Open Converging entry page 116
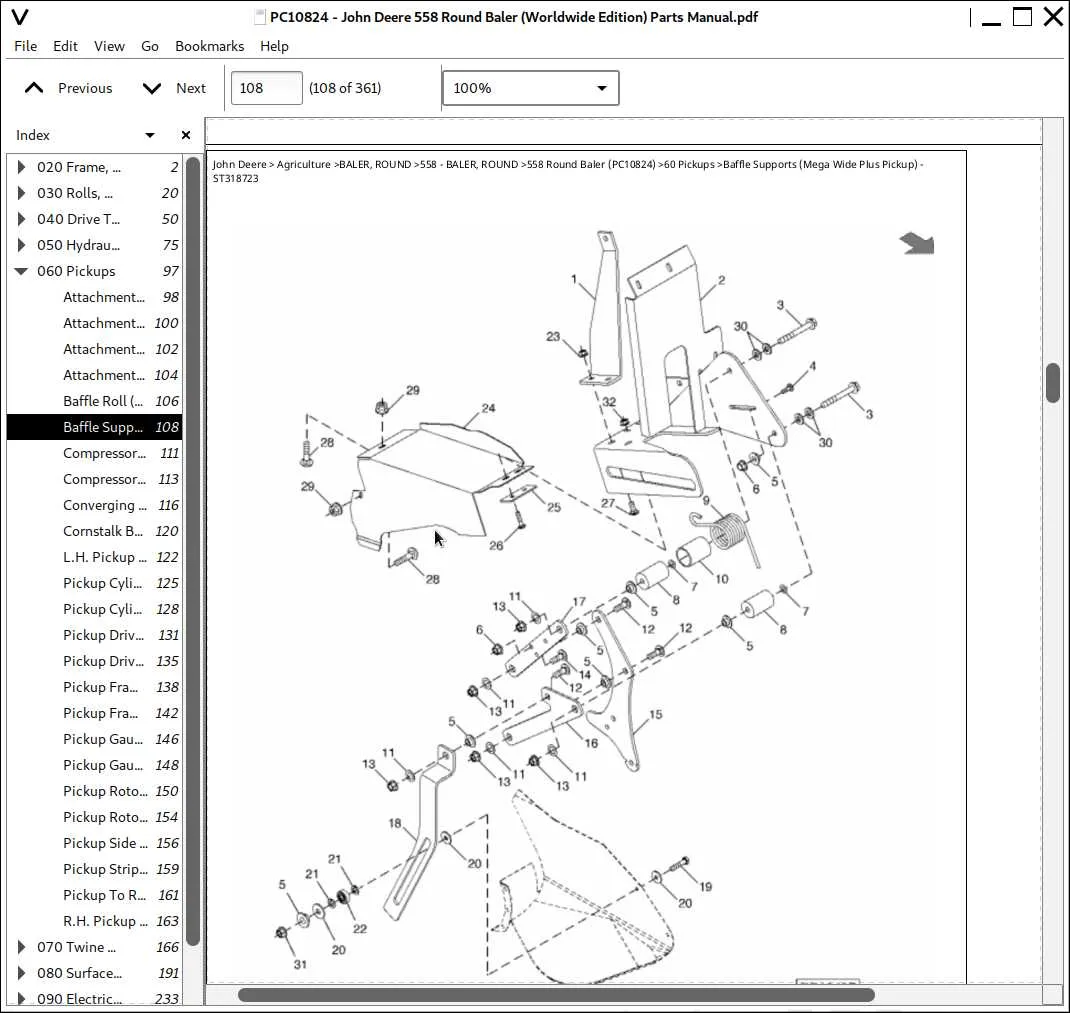 (x=94, y=505)
